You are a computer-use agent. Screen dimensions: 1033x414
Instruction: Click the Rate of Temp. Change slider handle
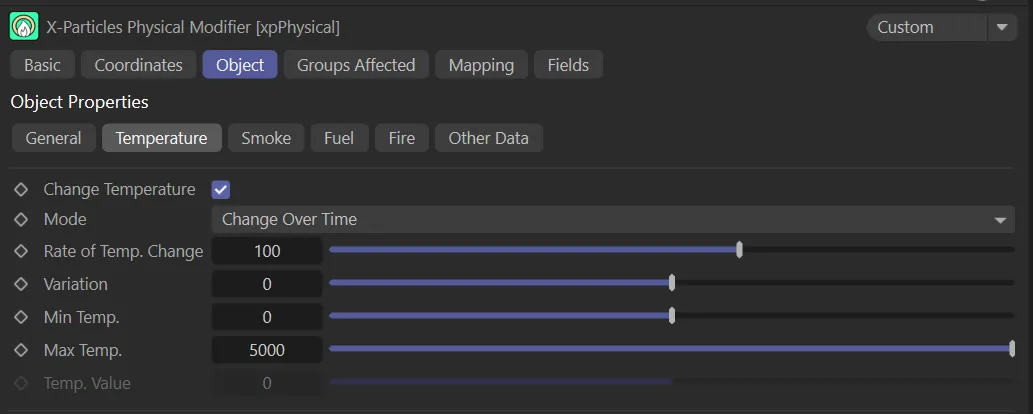coord(739,250)
